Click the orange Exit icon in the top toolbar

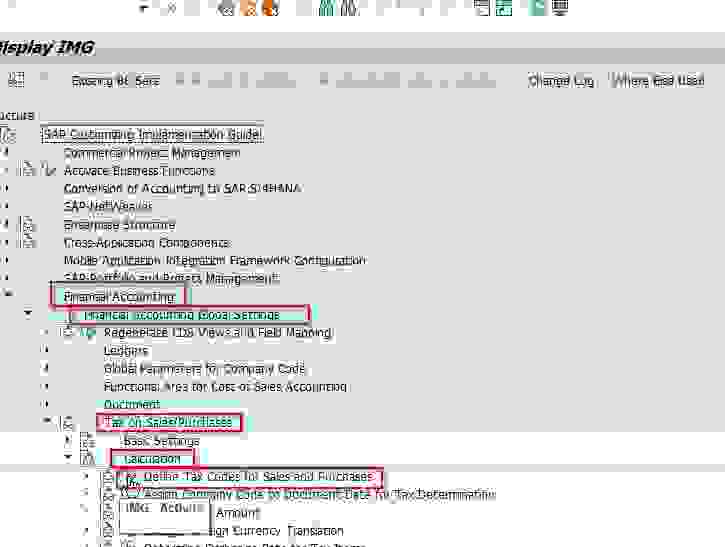(x=249, y=8)
